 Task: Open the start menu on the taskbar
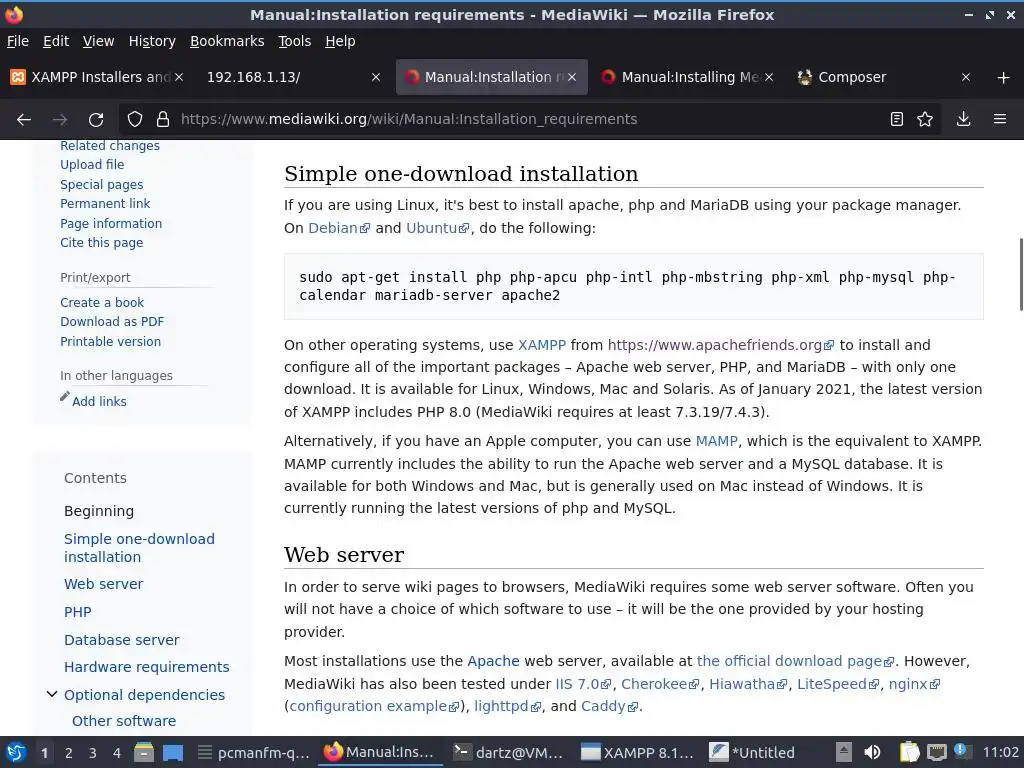pos(16,753)
